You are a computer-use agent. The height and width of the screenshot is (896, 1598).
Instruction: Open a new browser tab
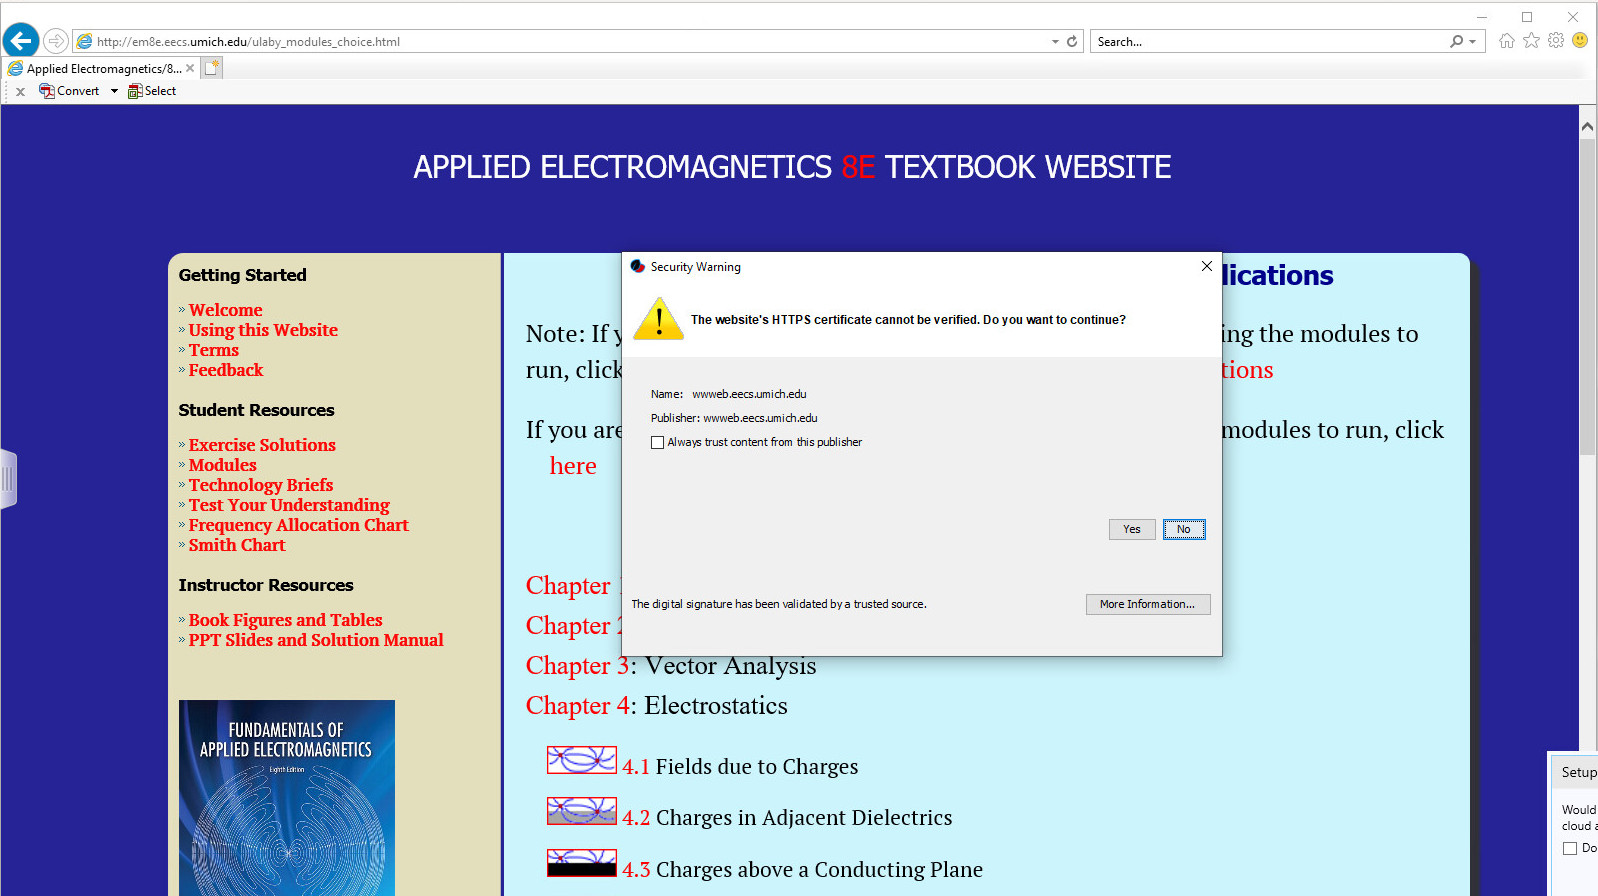coord(211,68)
